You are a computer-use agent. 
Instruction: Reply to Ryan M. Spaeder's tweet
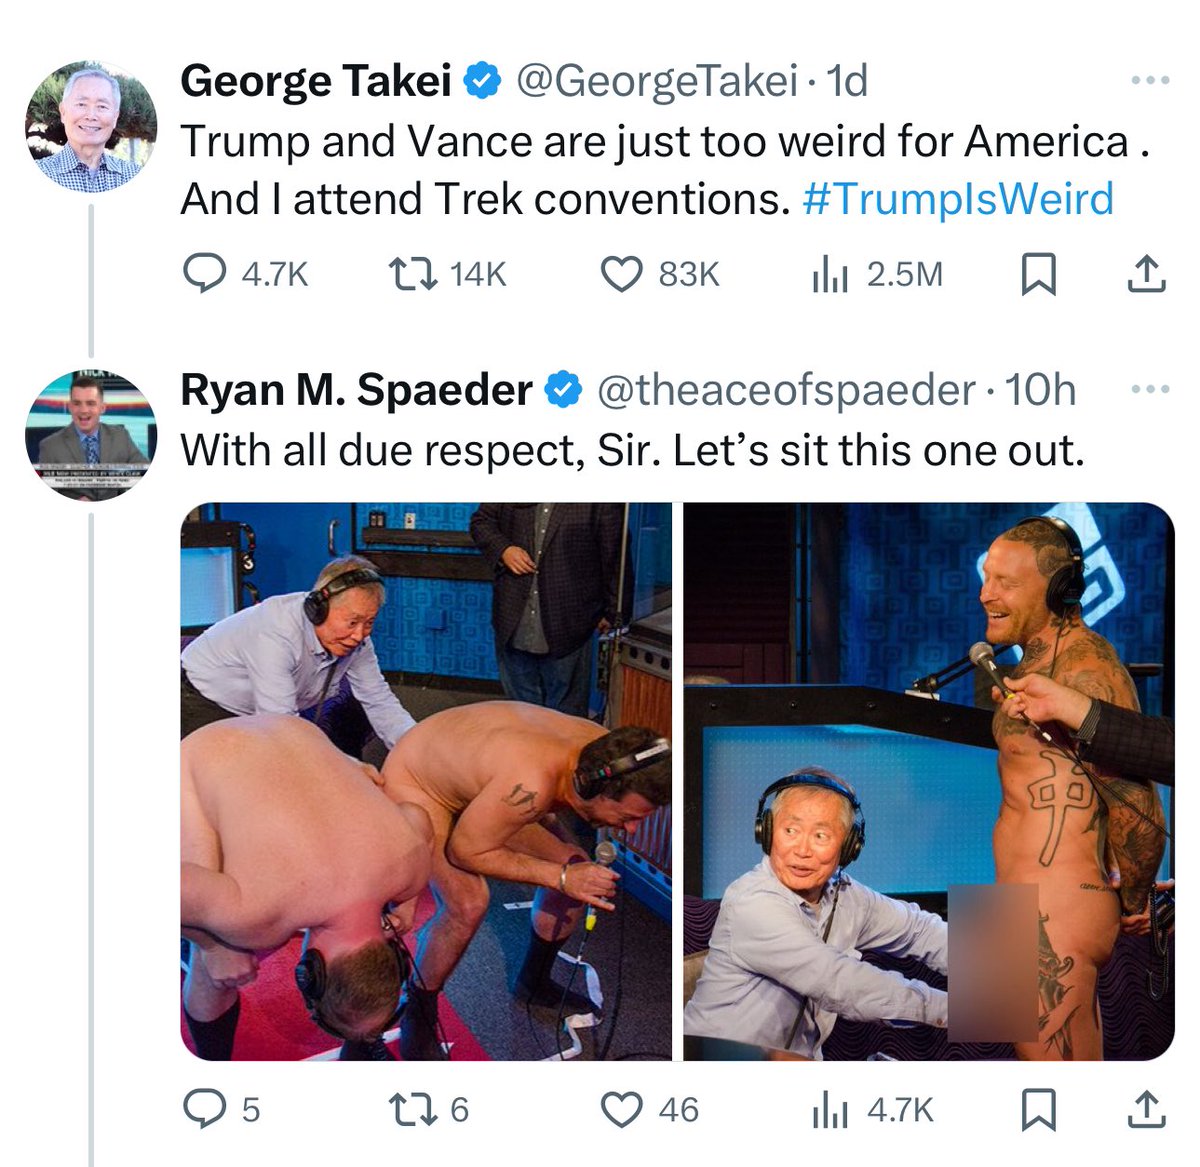coord(204,1109)
